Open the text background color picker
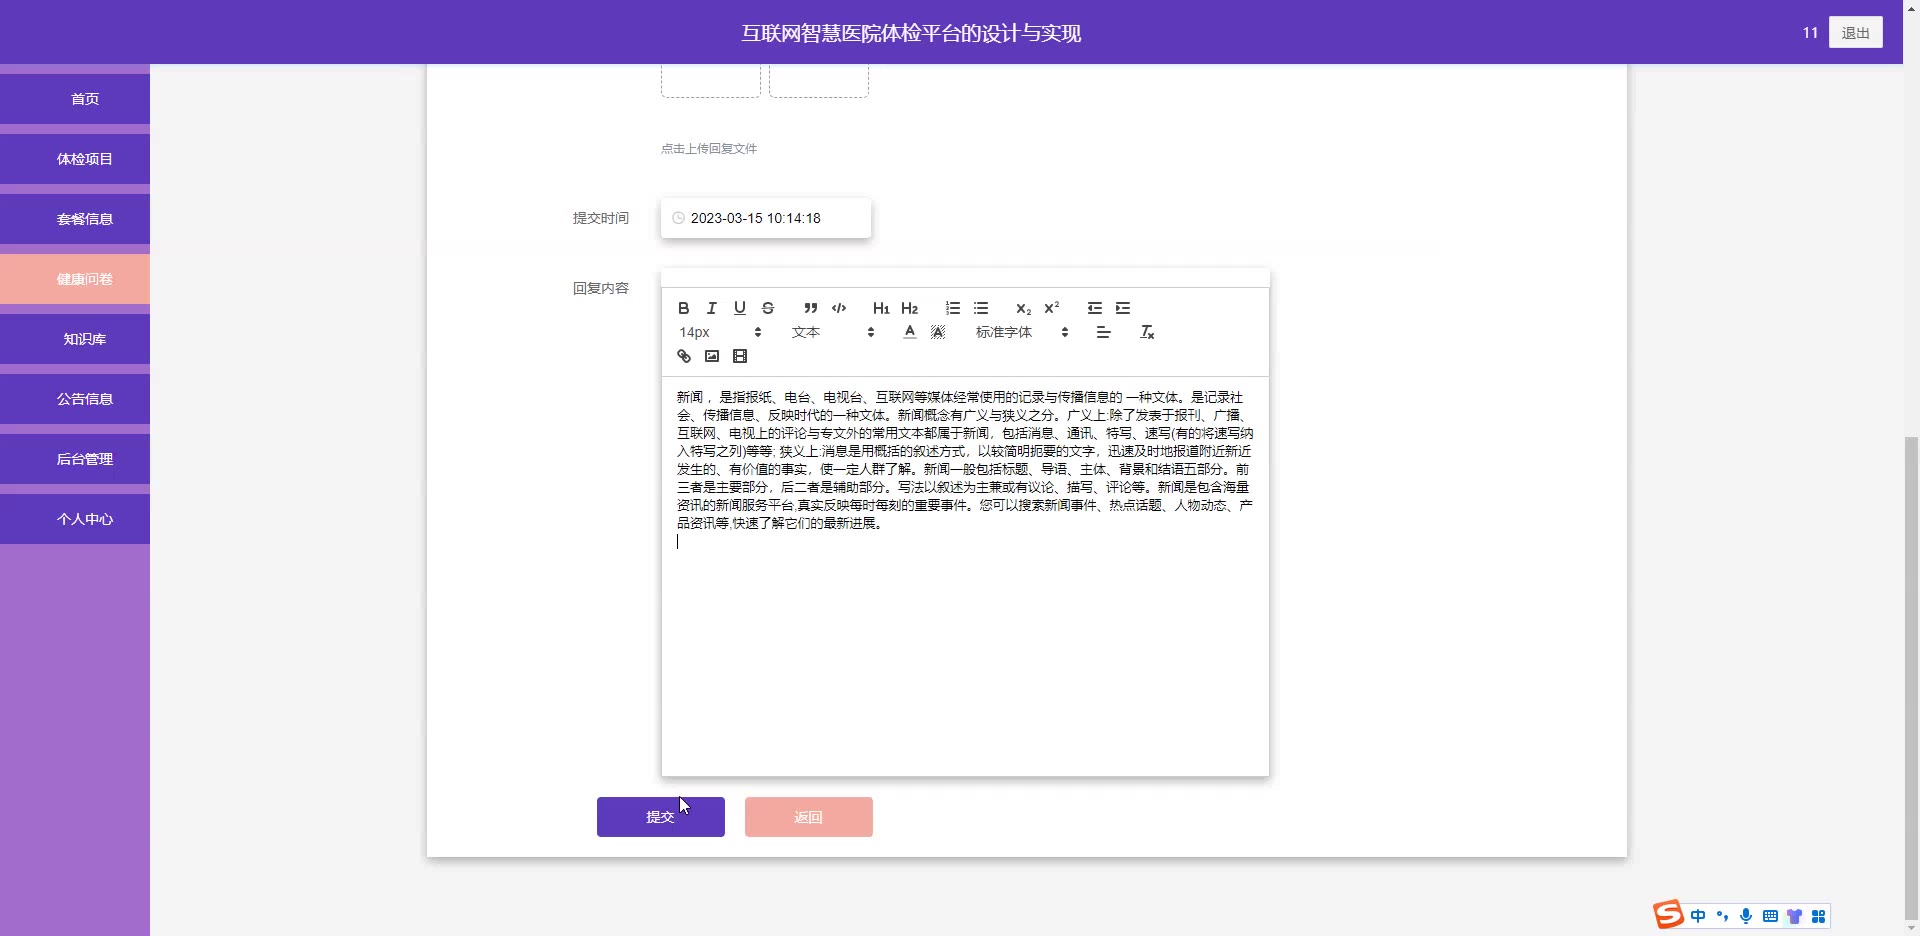The height and width of the screenshot is (936, 1920). [x=937, y=332]
